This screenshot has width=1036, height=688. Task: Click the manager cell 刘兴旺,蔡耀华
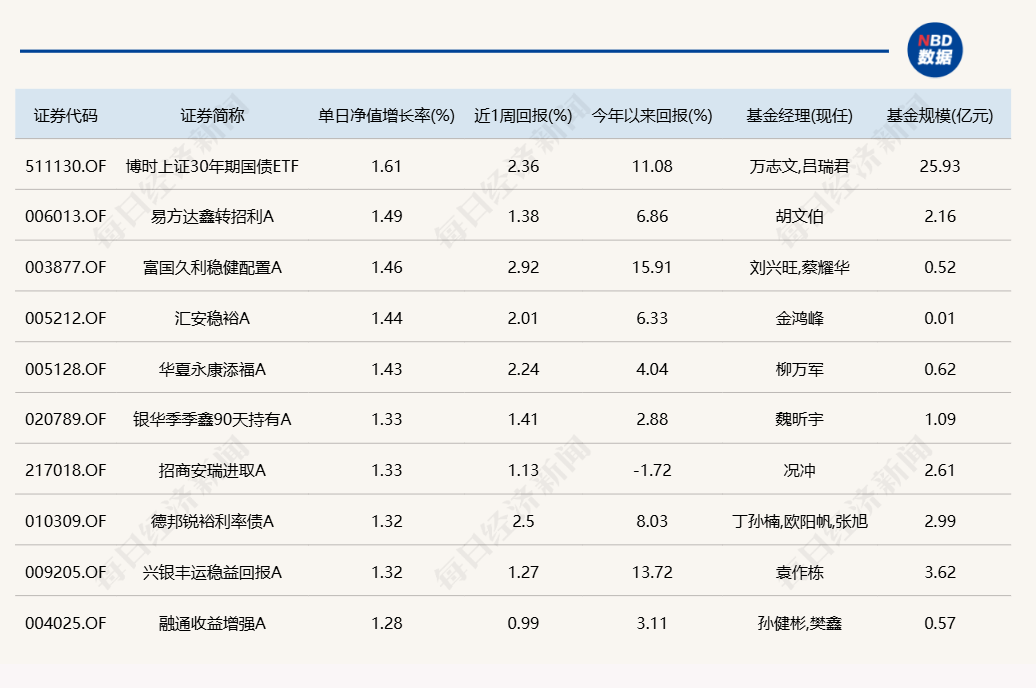(799, 267)
